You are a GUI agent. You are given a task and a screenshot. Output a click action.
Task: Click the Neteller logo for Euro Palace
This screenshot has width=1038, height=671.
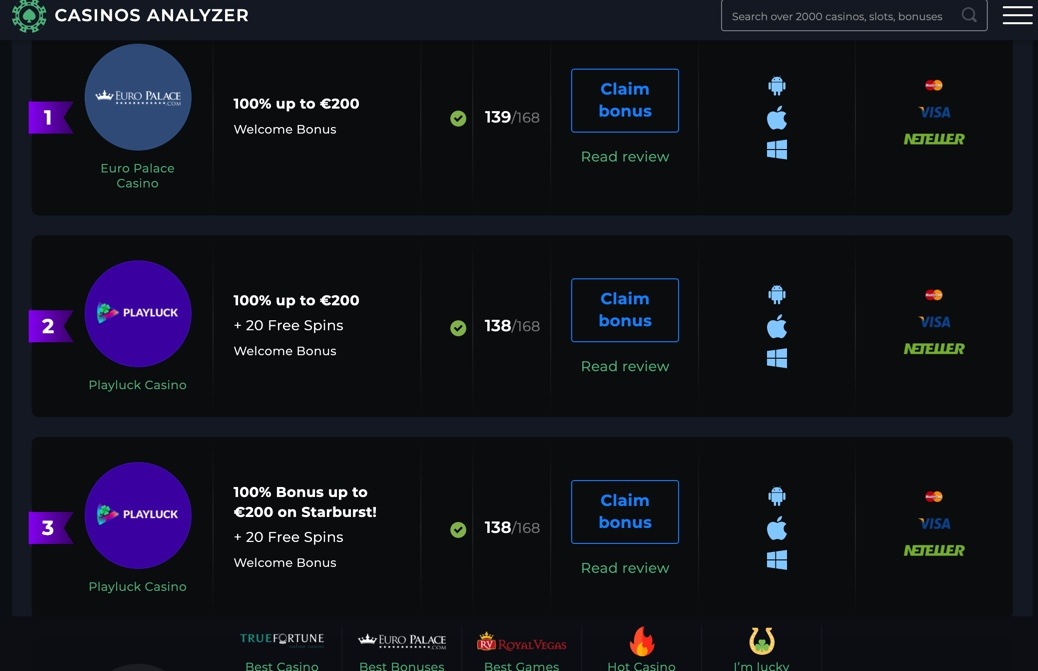click(934, 139)
